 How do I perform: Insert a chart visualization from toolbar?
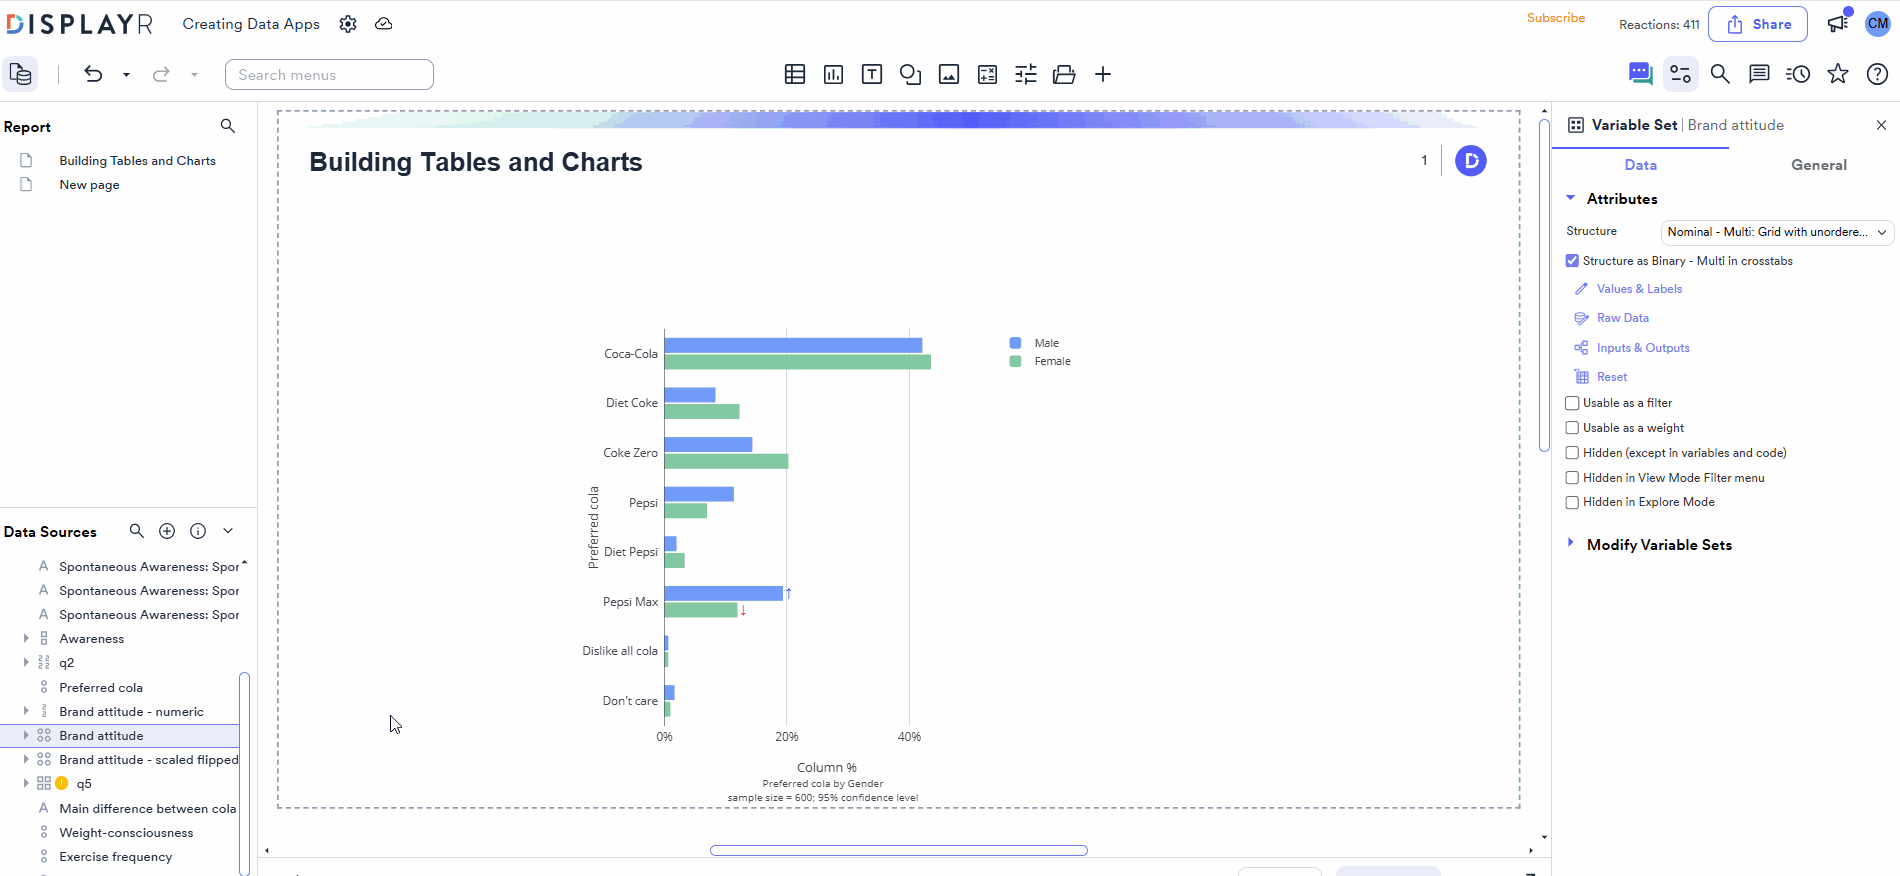pyautogui.click(x=833, y=74)
